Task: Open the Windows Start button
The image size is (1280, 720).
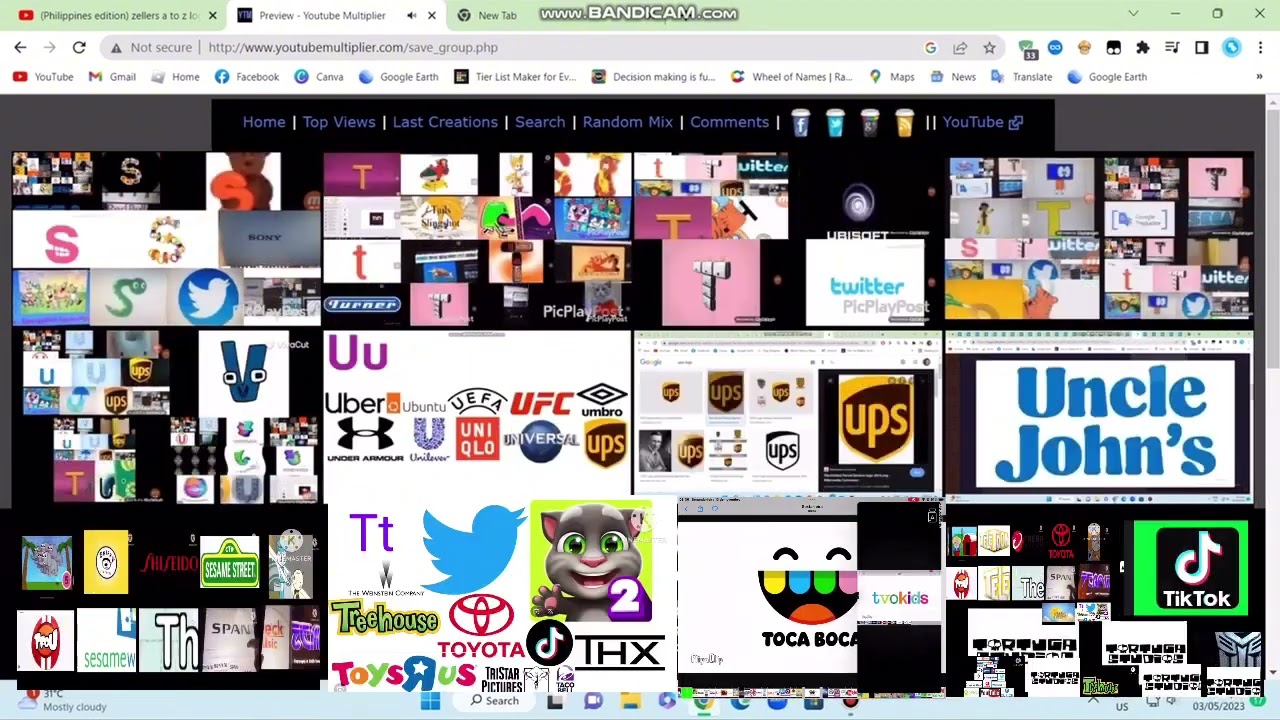Action: click(x=430, y=701)
